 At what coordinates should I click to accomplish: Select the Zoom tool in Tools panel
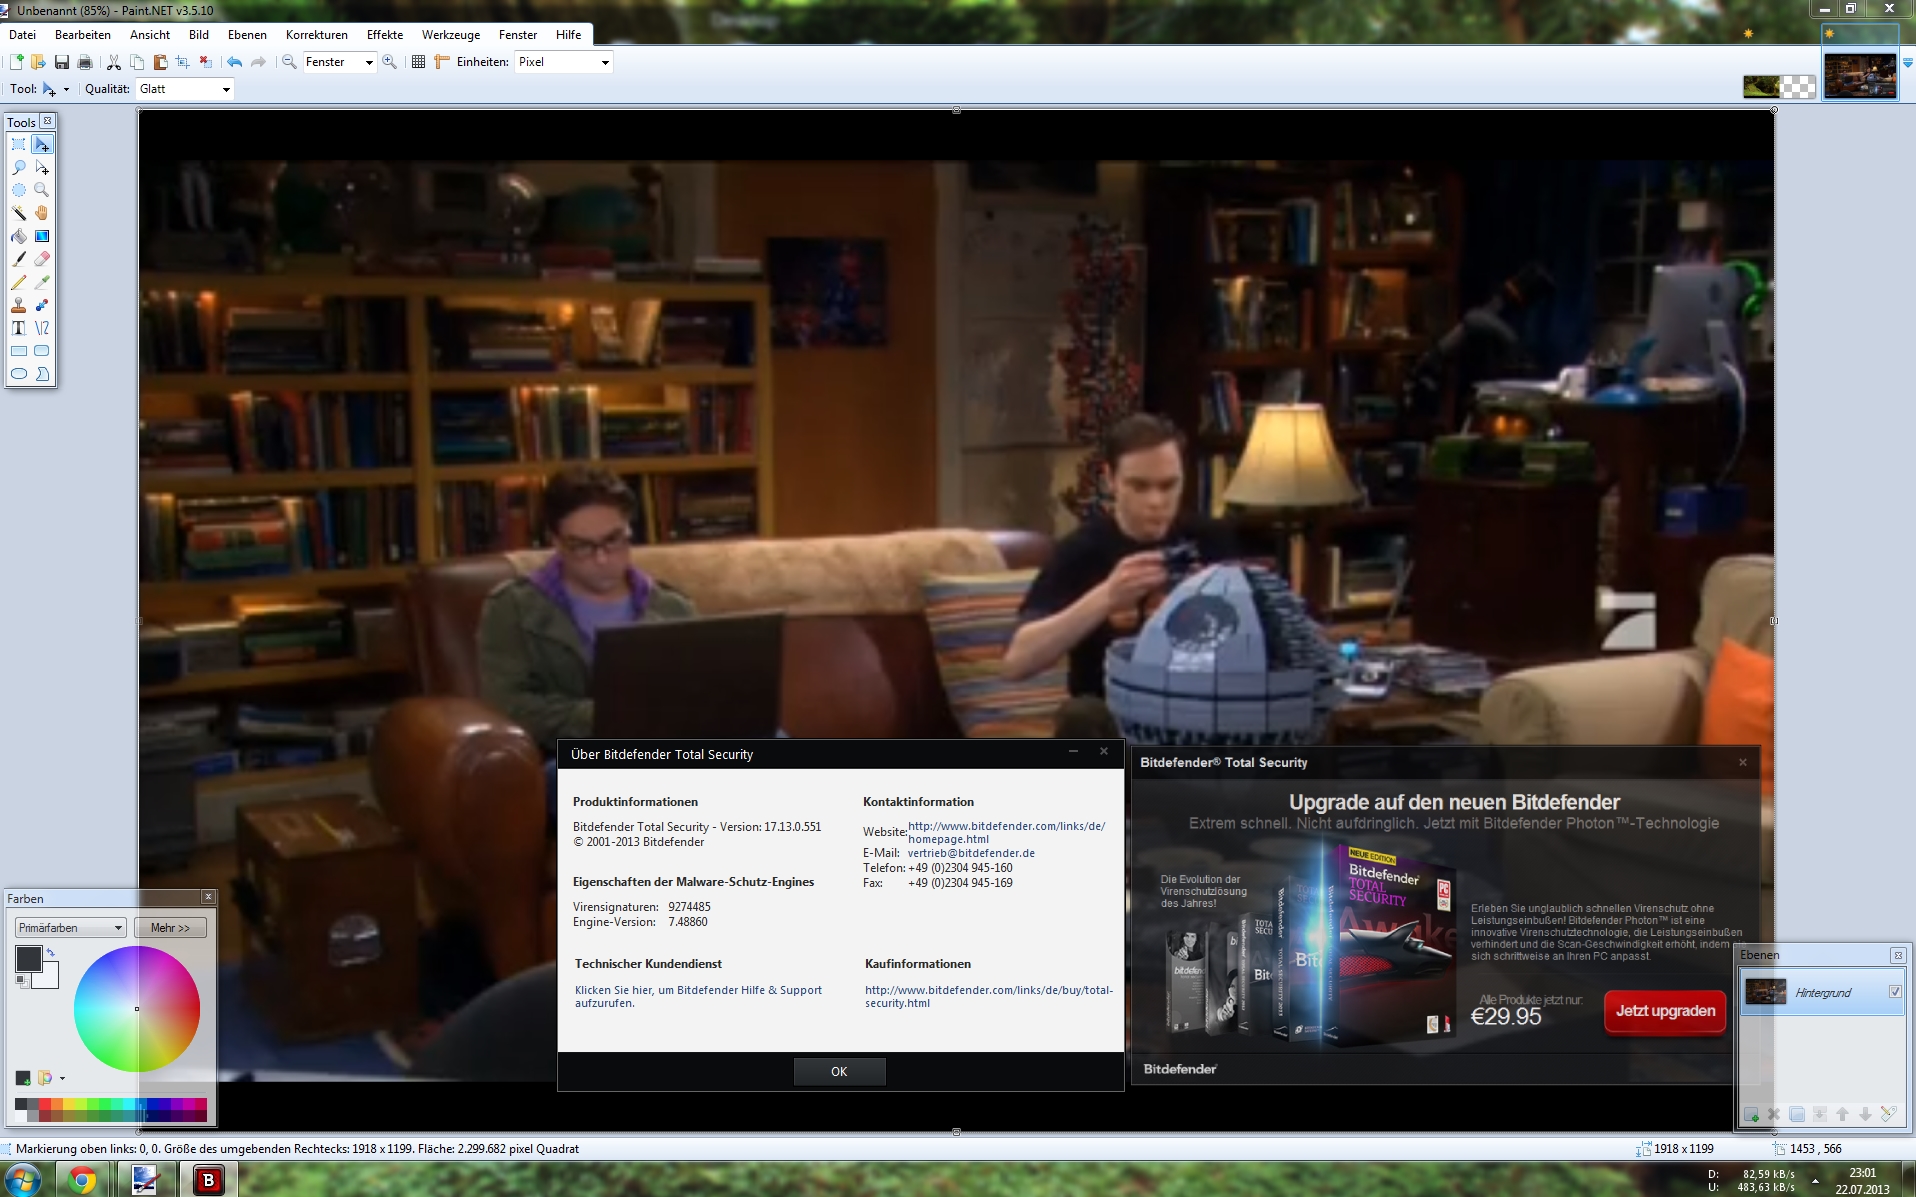(42, 190)
